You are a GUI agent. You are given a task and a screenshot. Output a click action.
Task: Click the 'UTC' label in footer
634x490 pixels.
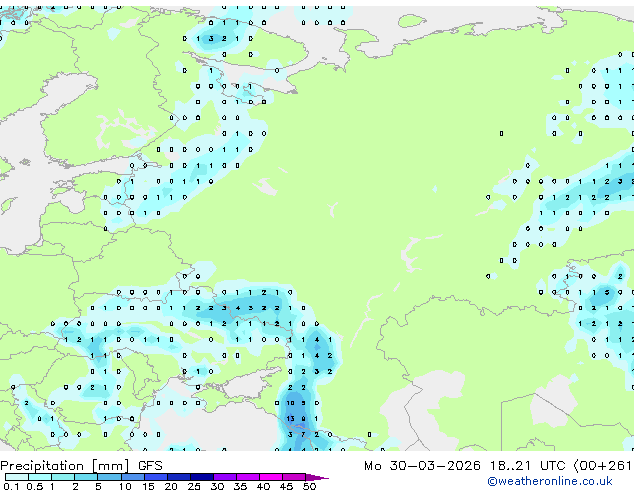(x=552, y=466)
